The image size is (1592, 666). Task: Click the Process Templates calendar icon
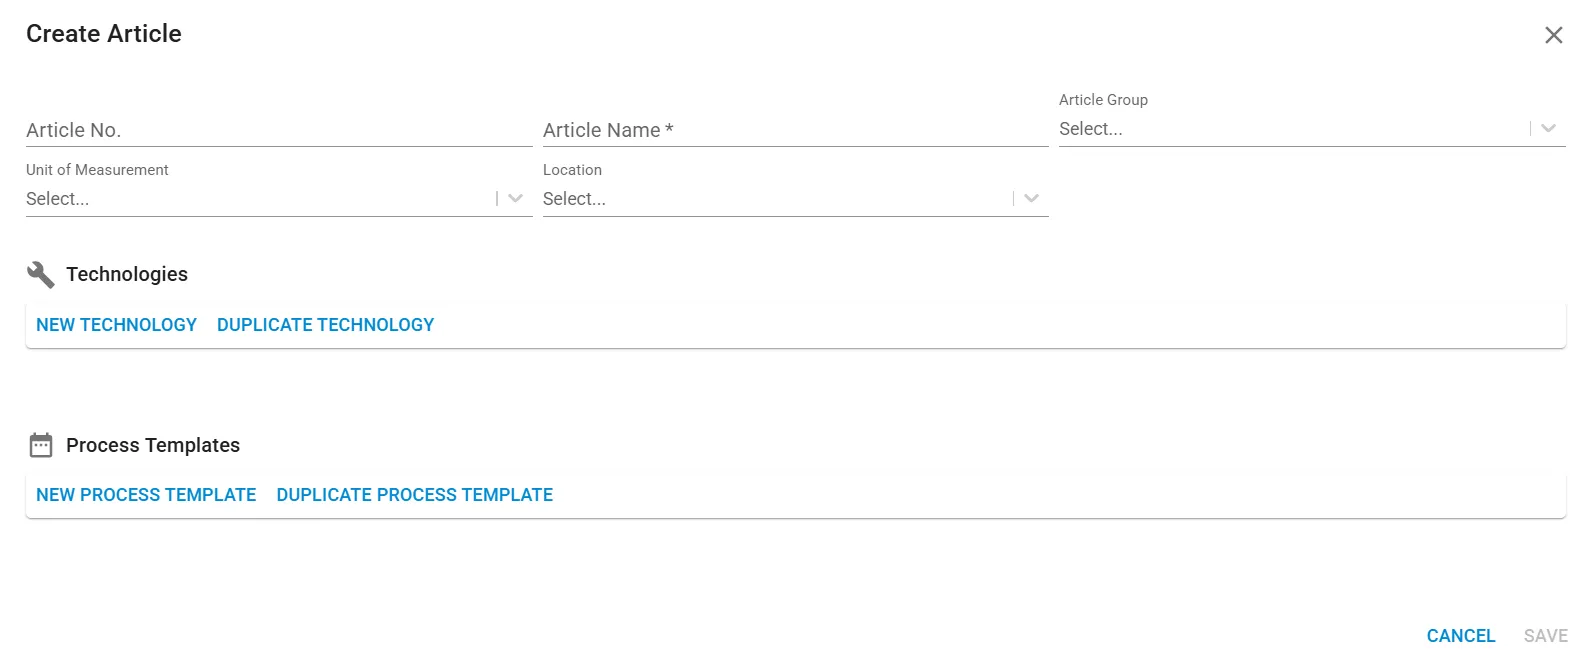coord(41,445)
